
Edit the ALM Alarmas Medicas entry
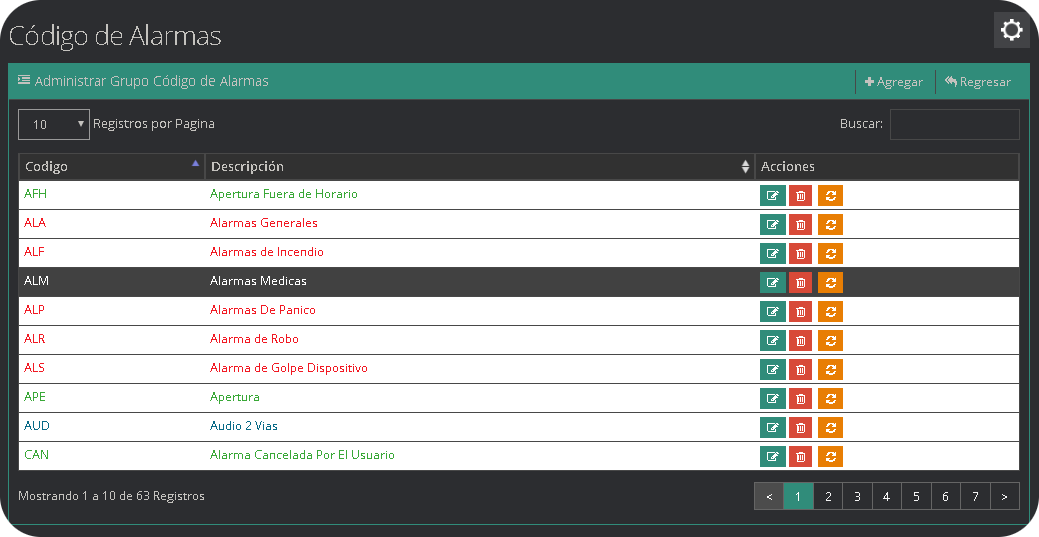pyautogui.click(x=772, y=283)
